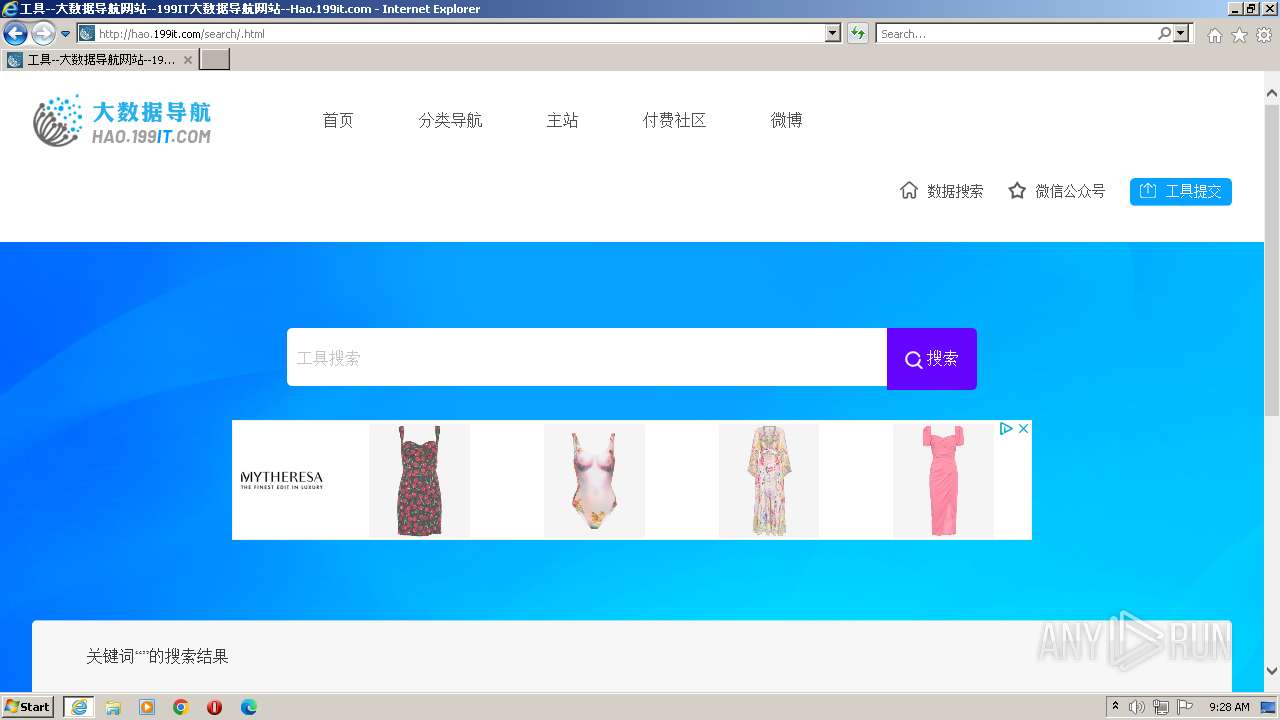1280x720 pixels.
Task: Click the MYTHERESA ad logo
Action: [x=282, y=480]
